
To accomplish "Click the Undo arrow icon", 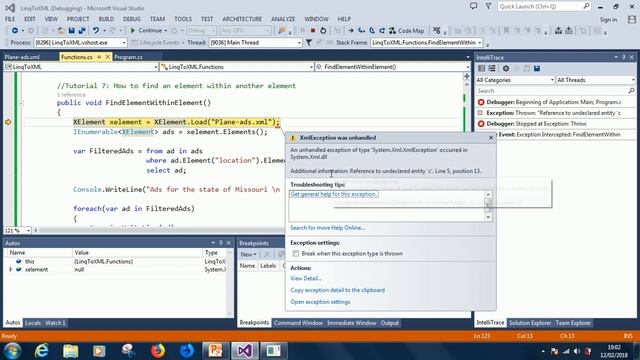I will pyautogui.click(x=96, y=31).
